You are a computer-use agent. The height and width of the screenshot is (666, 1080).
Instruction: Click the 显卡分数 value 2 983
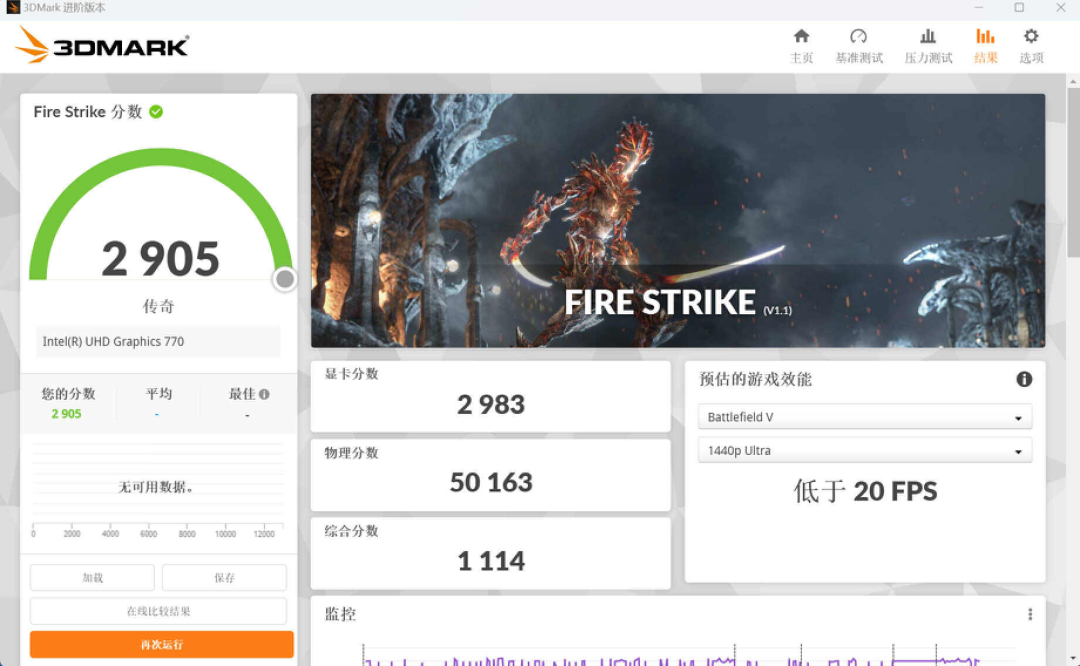(x=491, y=404)
